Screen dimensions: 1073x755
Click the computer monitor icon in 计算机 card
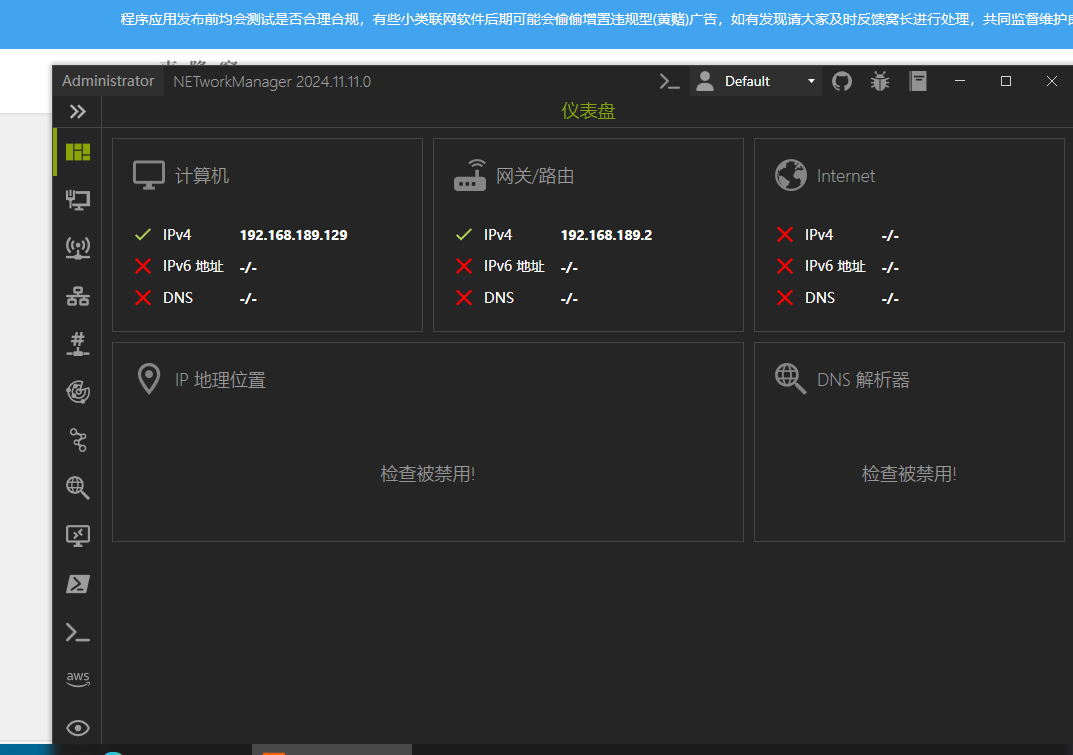pos(148,175)
